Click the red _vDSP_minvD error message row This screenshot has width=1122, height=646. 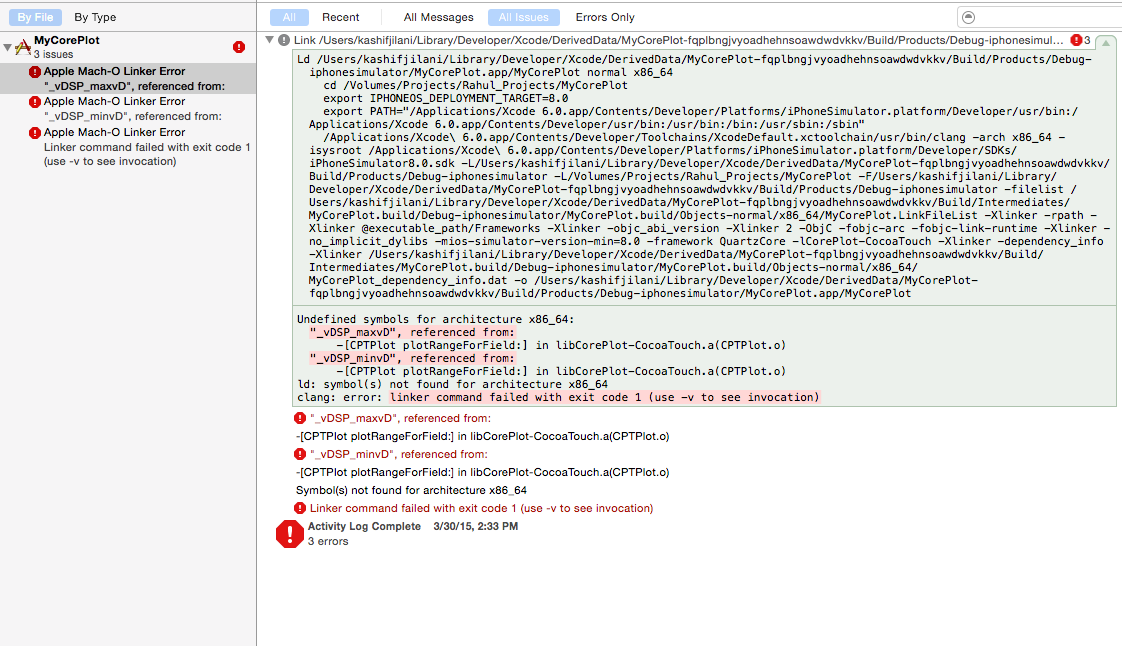pyautogui.click(x=399, y=454)
